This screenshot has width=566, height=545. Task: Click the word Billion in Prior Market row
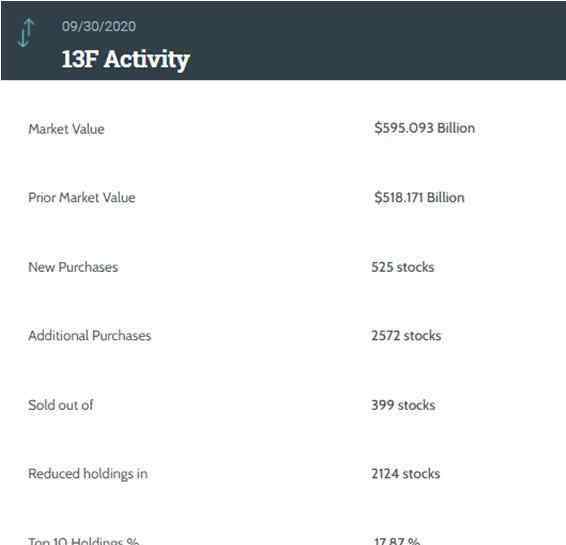445,197
